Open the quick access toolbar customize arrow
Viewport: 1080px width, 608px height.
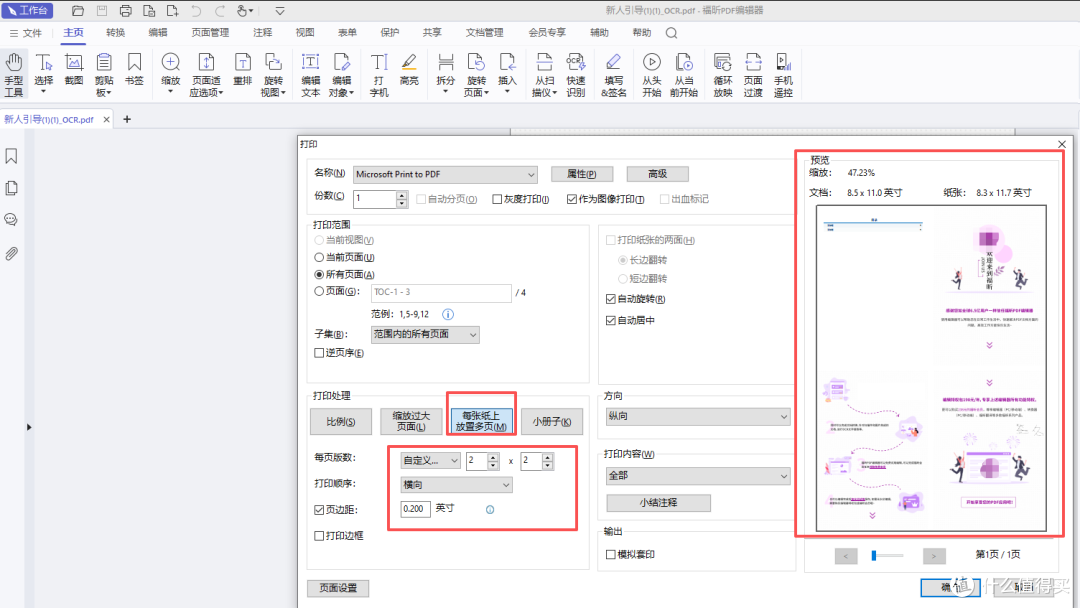click(x=280, y=10)
